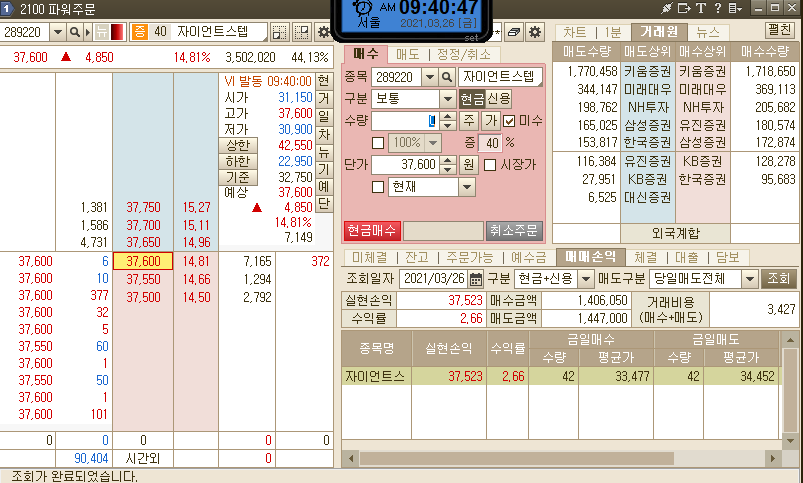Click the T font size icon in title bar
This screenshot has width=803, height=483.
tap(701, 8)
